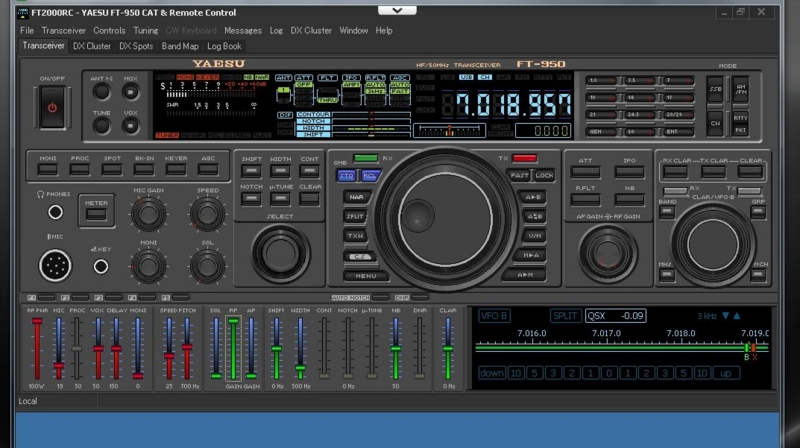Toggle the LOCK dial button
This screenshot has width=800, height=448.
544,176
